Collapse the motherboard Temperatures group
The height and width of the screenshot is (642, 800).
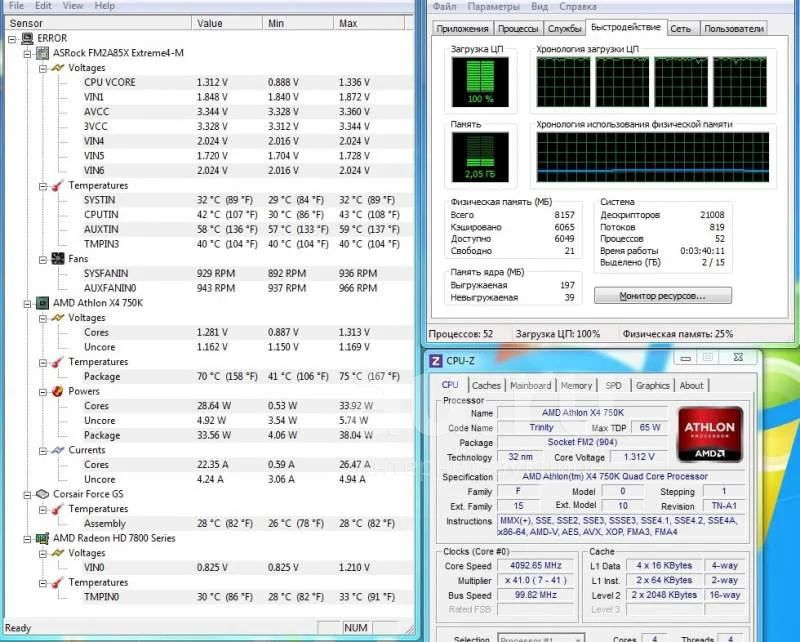click(x=43, y=186)
